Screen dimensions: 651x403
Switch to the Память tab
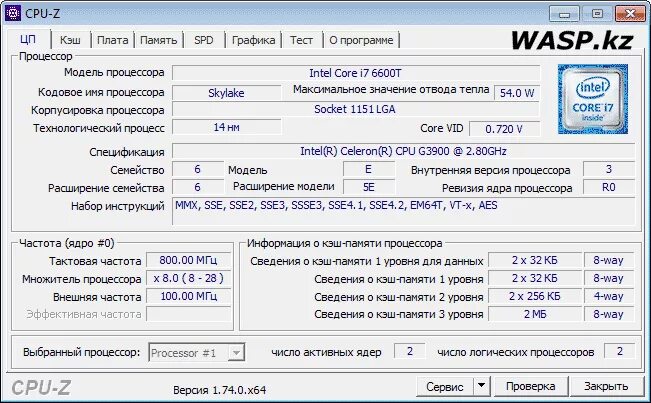click(159, 40)
